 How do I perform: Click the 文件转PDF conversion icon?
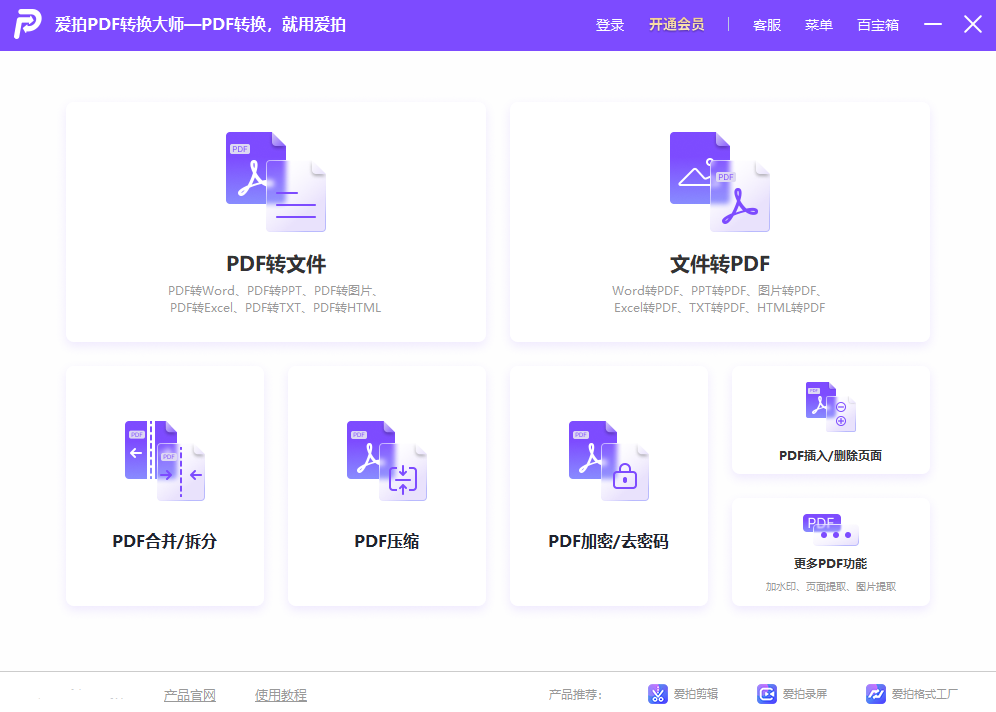click(719, 181)
